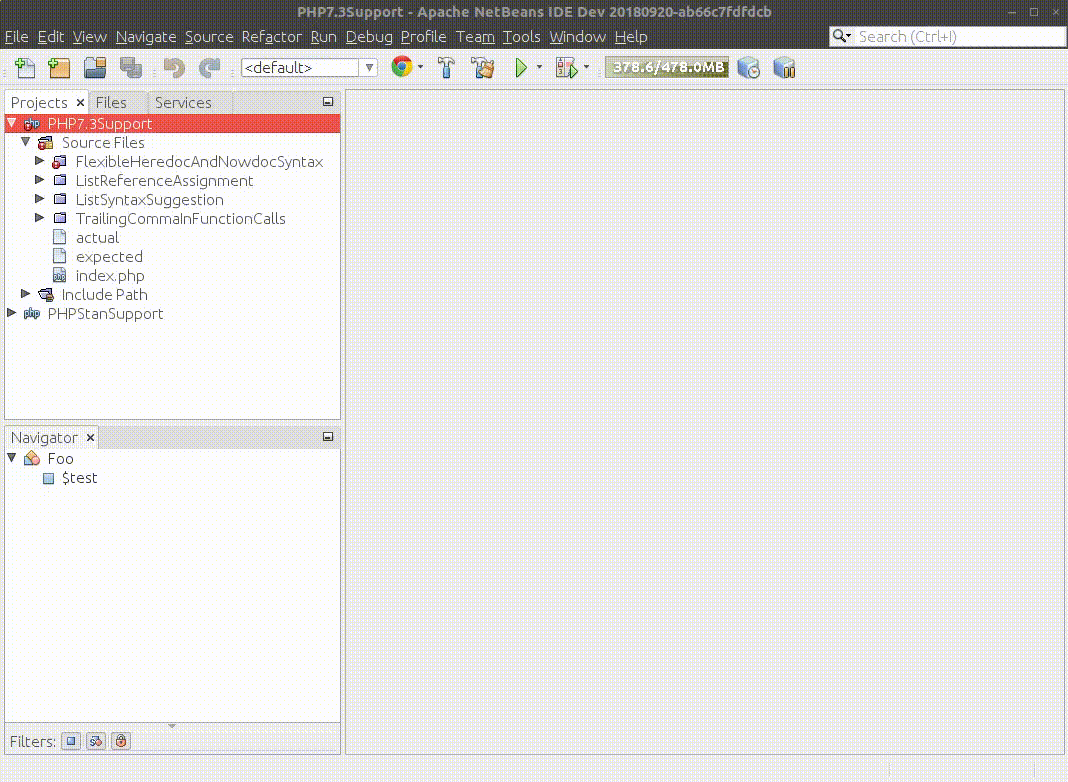
Task: Select the expected file
Action: (x=109, y=257)
